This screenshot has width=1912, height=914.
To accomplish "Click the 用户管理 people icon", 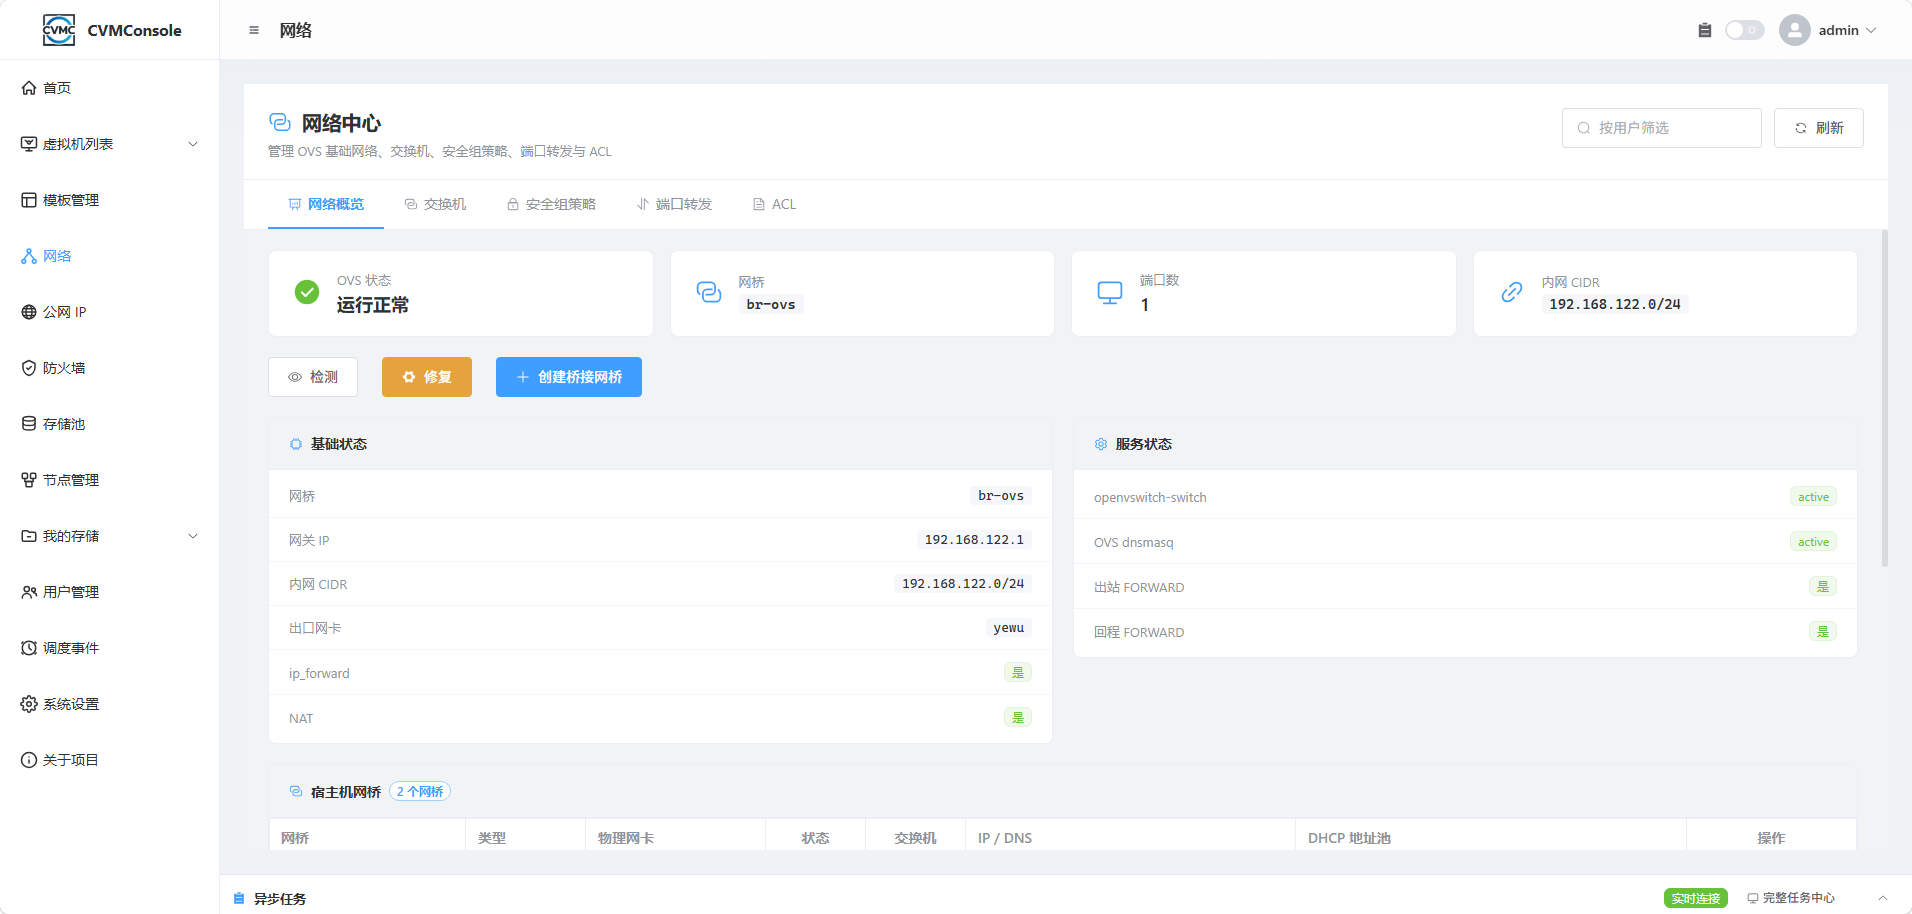I will coord(29,592).
